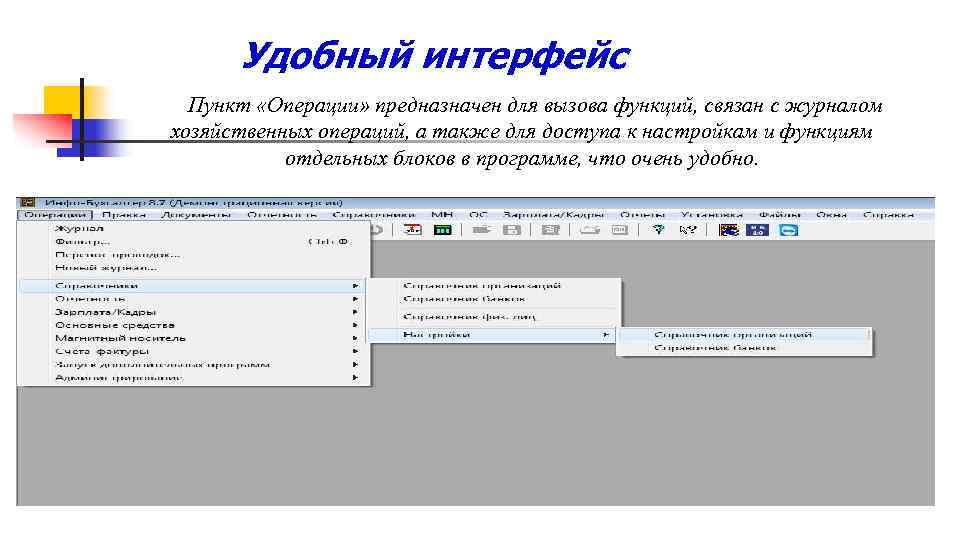Click the Инфо-Бухгалтер app icon in title bar
The height and width of the screenshot is (540, 960).
click(x=28, y=203)
